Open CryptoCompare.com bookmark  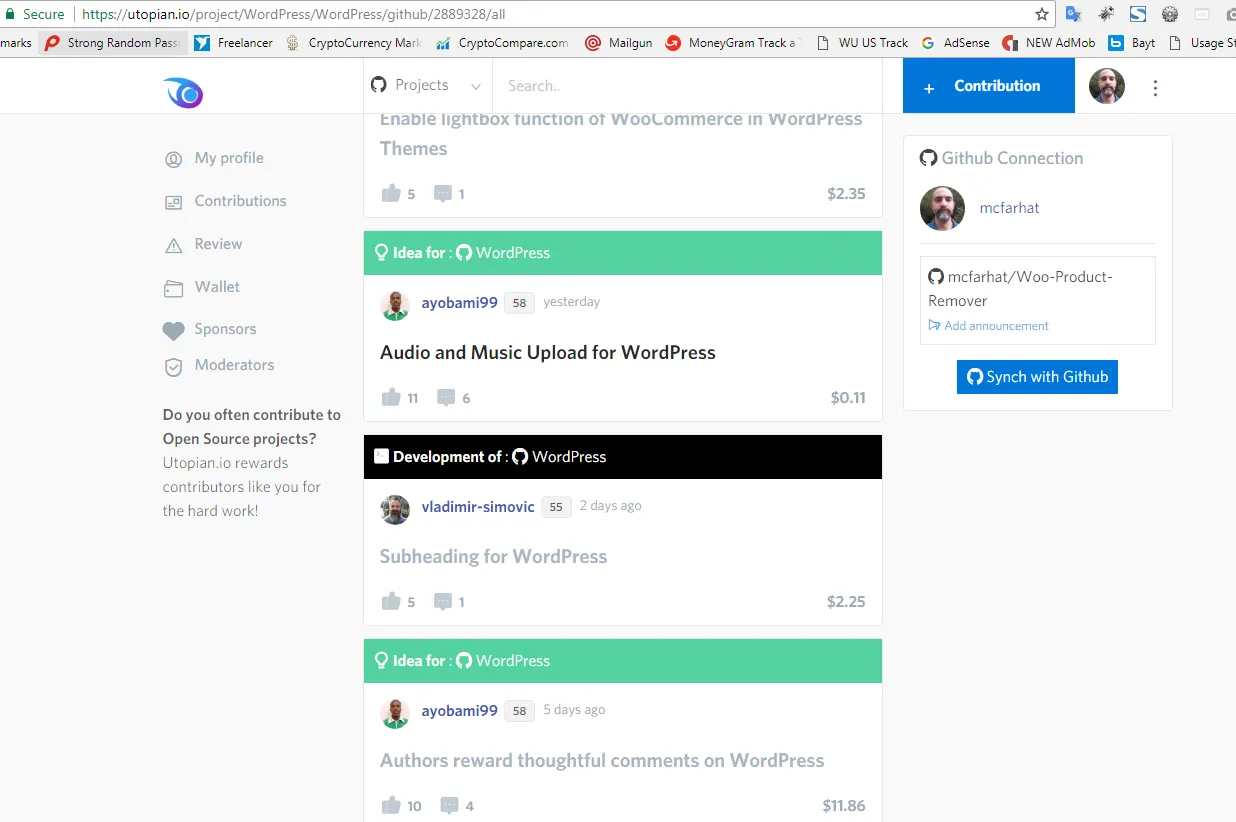[x=503, y=43]
